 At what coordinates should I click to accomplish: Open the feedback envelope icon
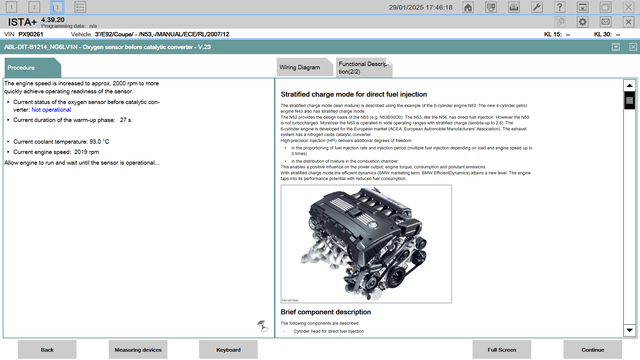coord(605,22)
